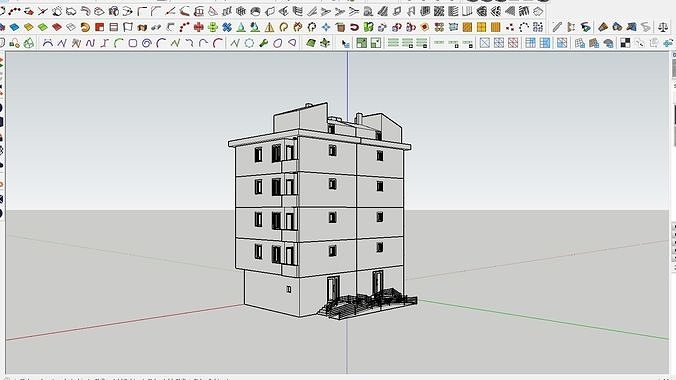
Task: Select the yellow tile face icon
Action: pos(28,28)
